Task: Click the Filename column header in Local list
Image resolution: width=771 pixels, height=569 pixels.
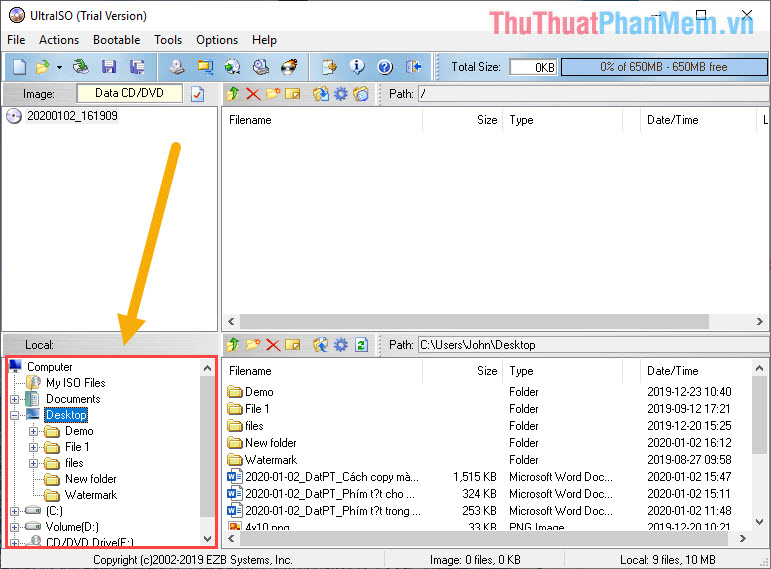Action: [322, 371]
